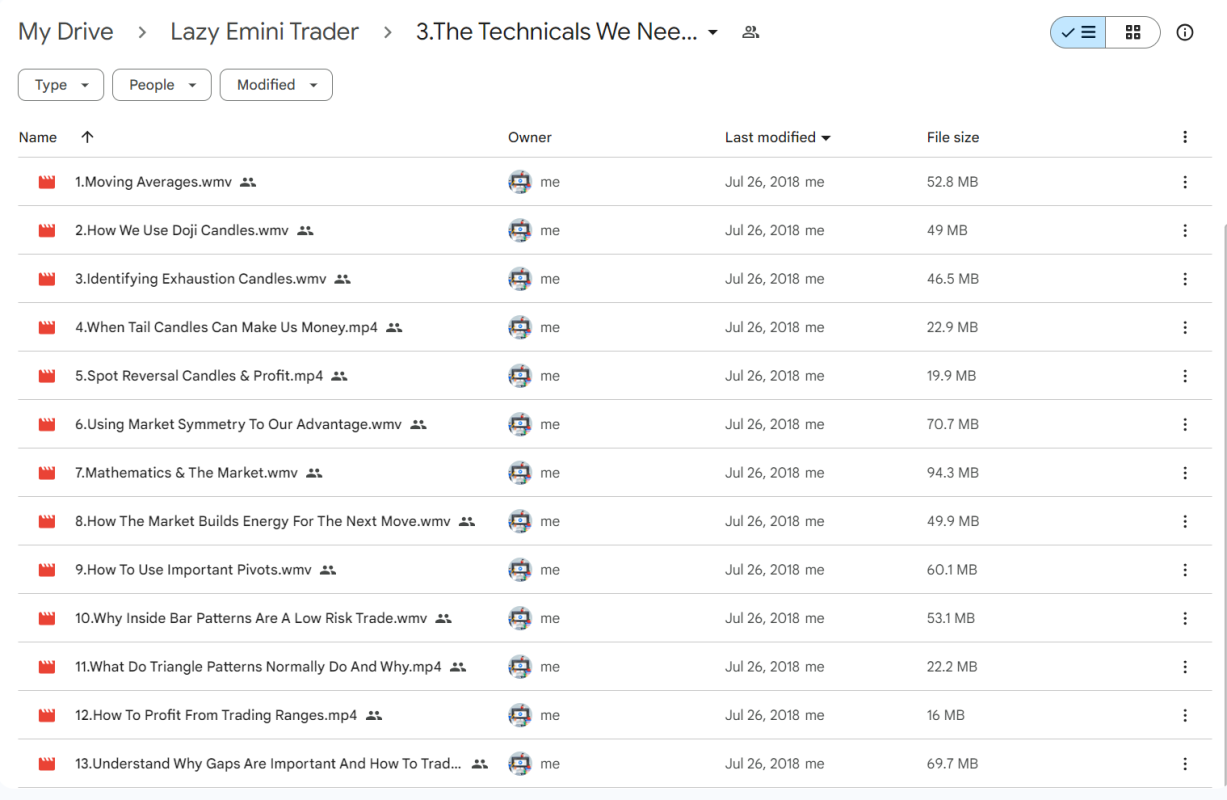The image size is (1227, 800).
Task: Open the People filter dropdown
Action: coord(161,85)
